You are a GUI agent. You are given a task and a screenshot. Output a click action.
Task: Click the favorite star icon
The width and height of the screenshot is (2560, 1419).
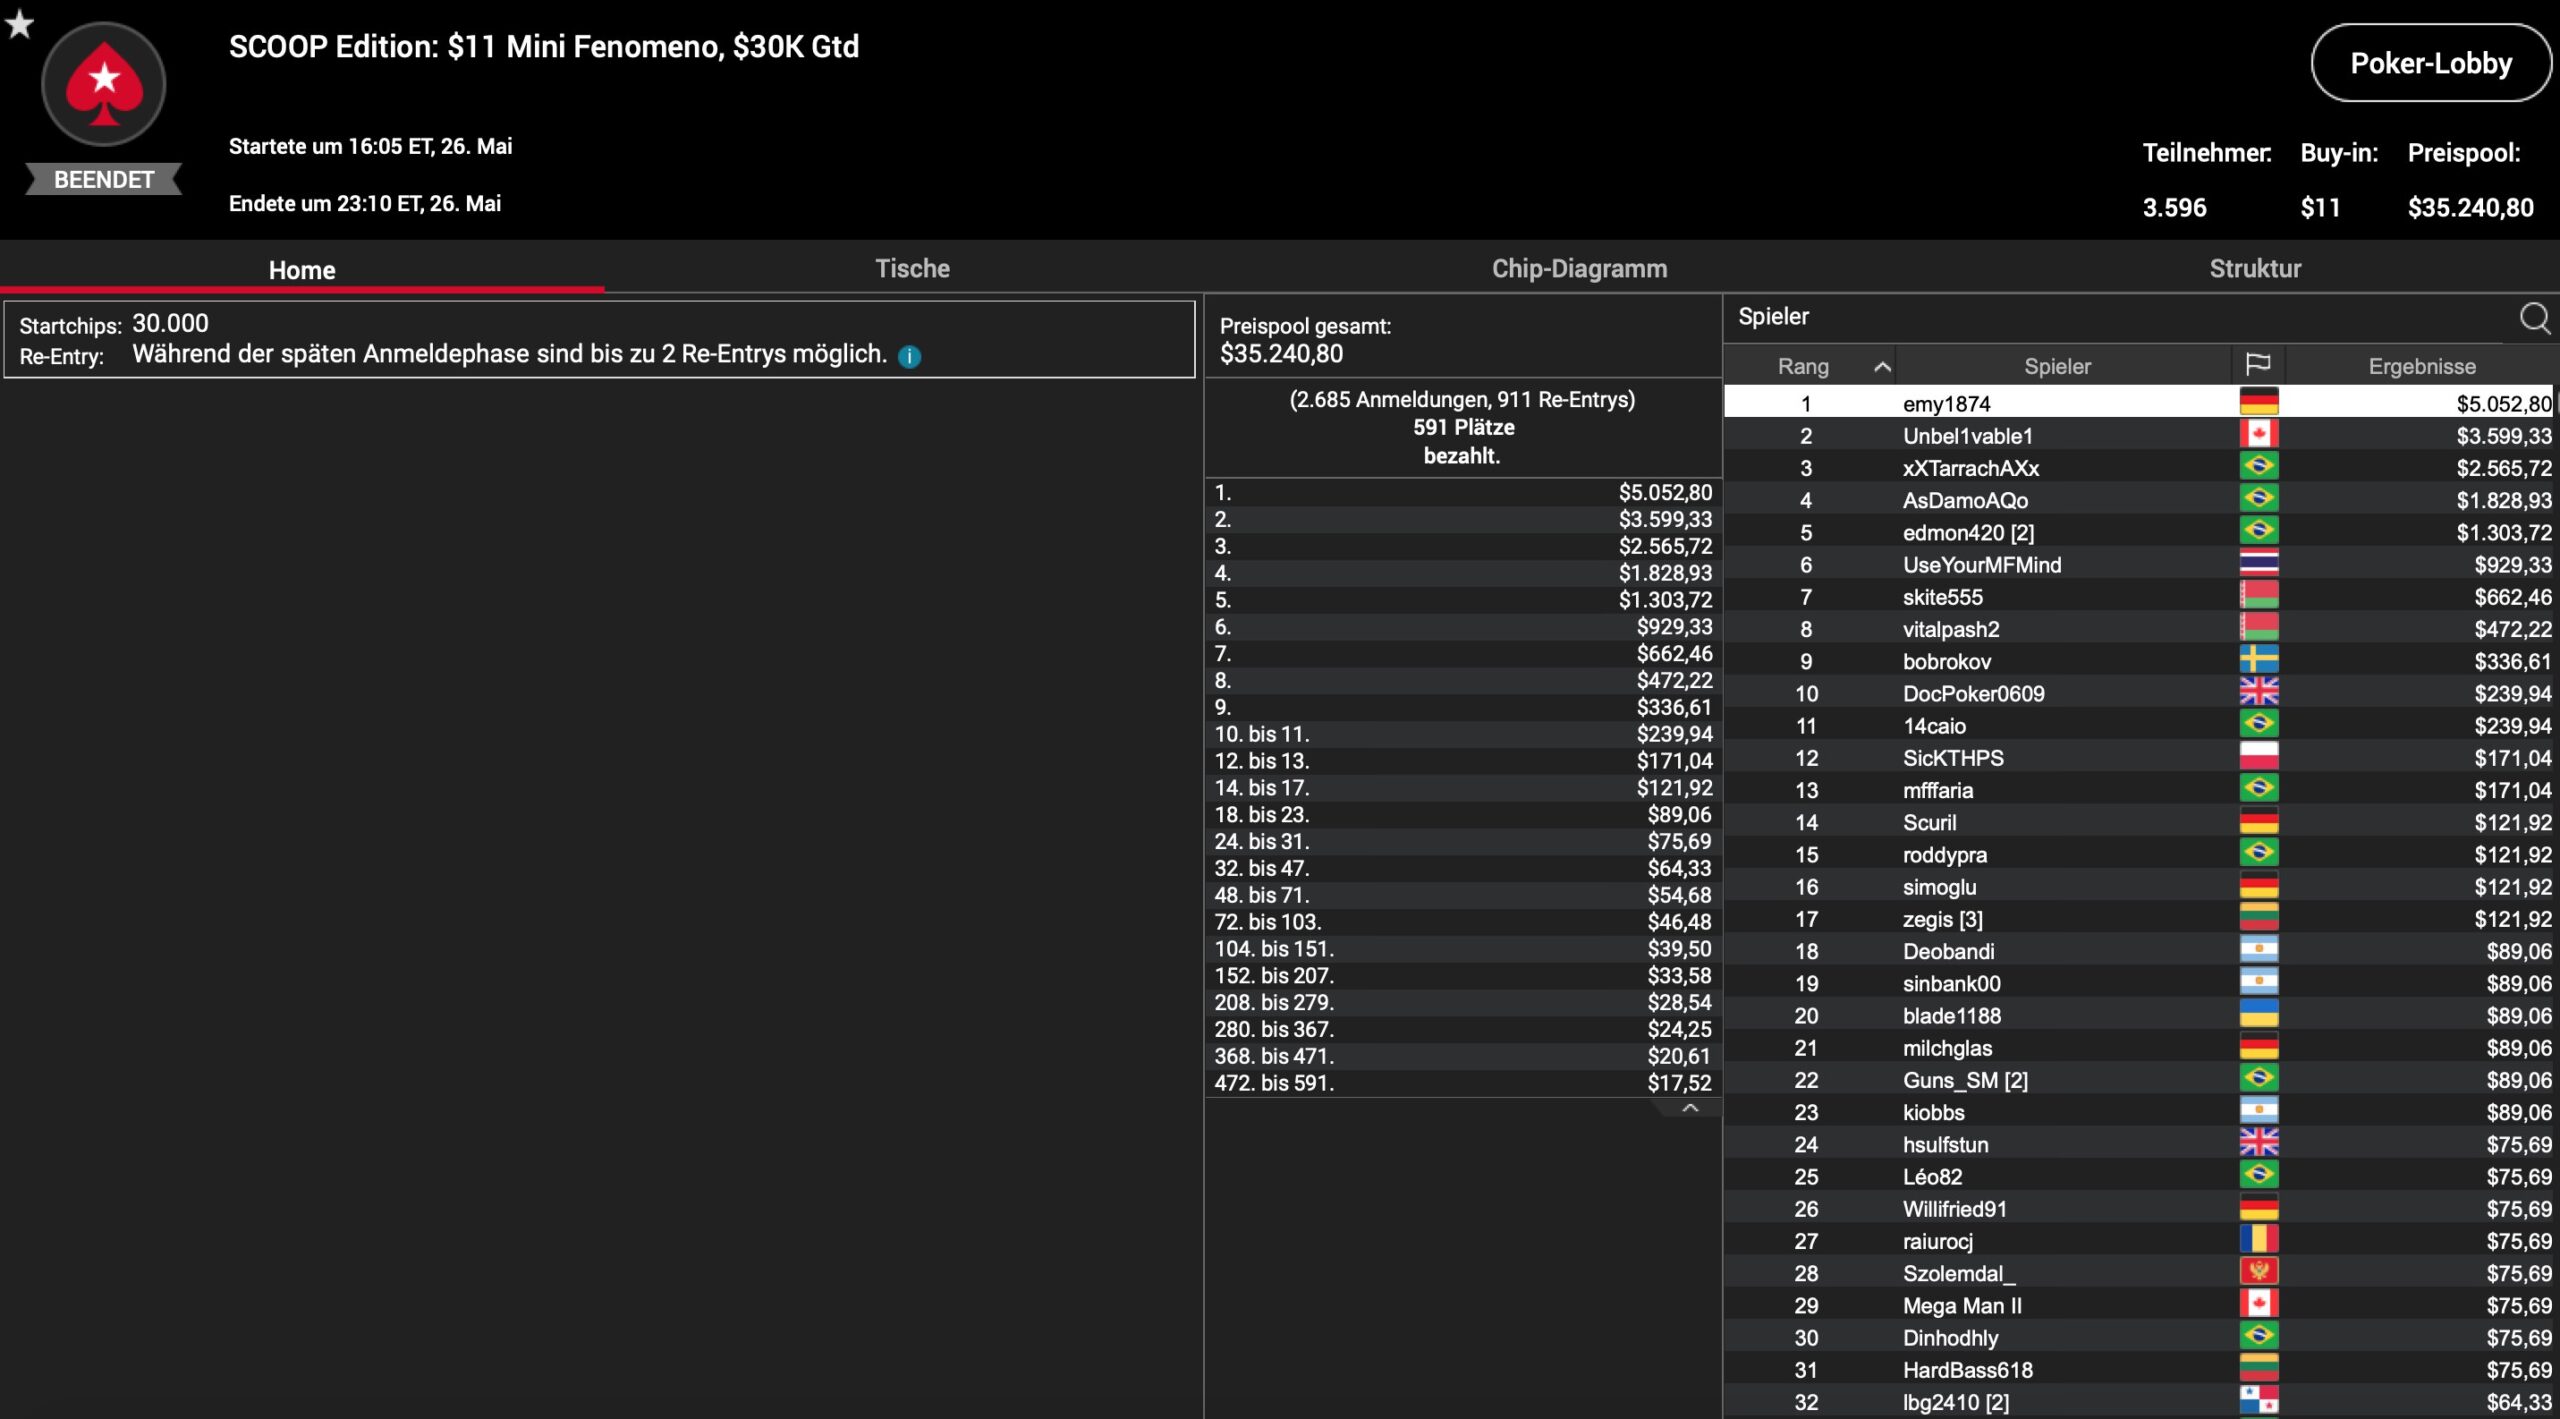coord(19,23)
